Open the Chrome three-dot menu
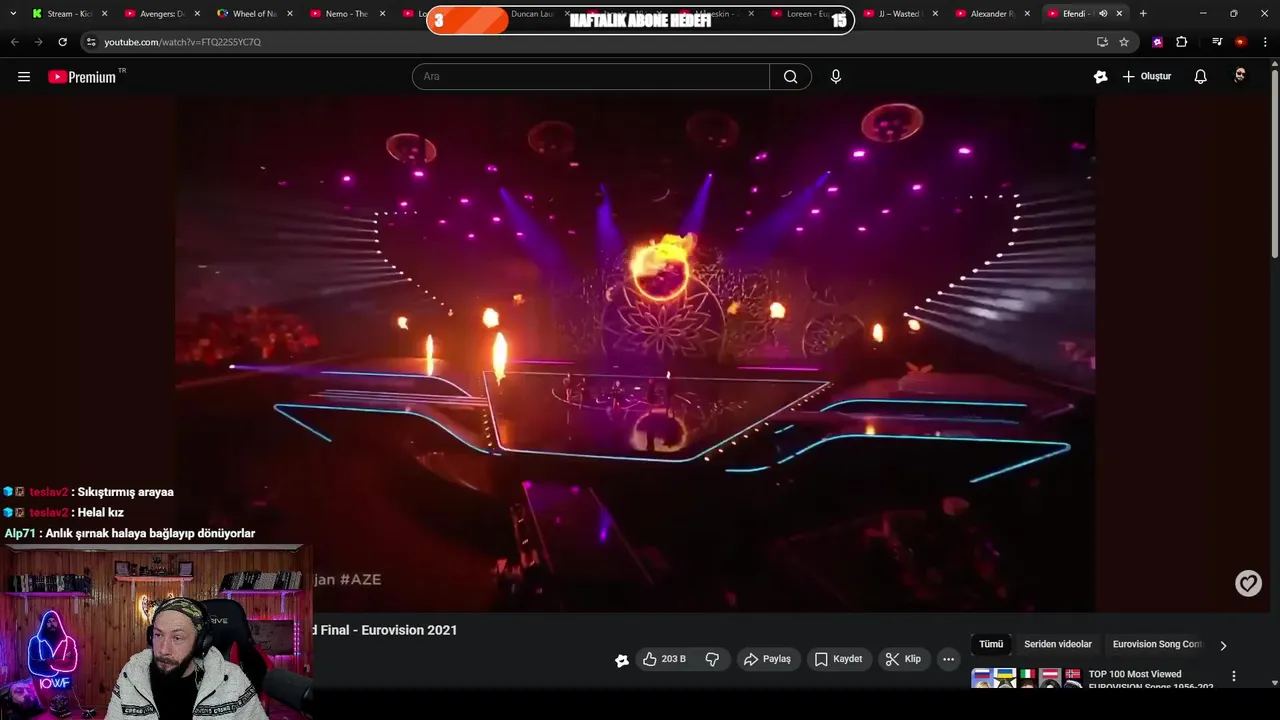The image size is (1280, 720). [x=1265, y=42]
